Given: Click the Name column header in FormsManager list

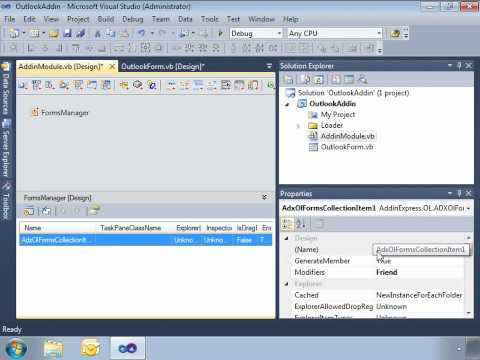Looking at the screenshot, I should tap(33, 228).
